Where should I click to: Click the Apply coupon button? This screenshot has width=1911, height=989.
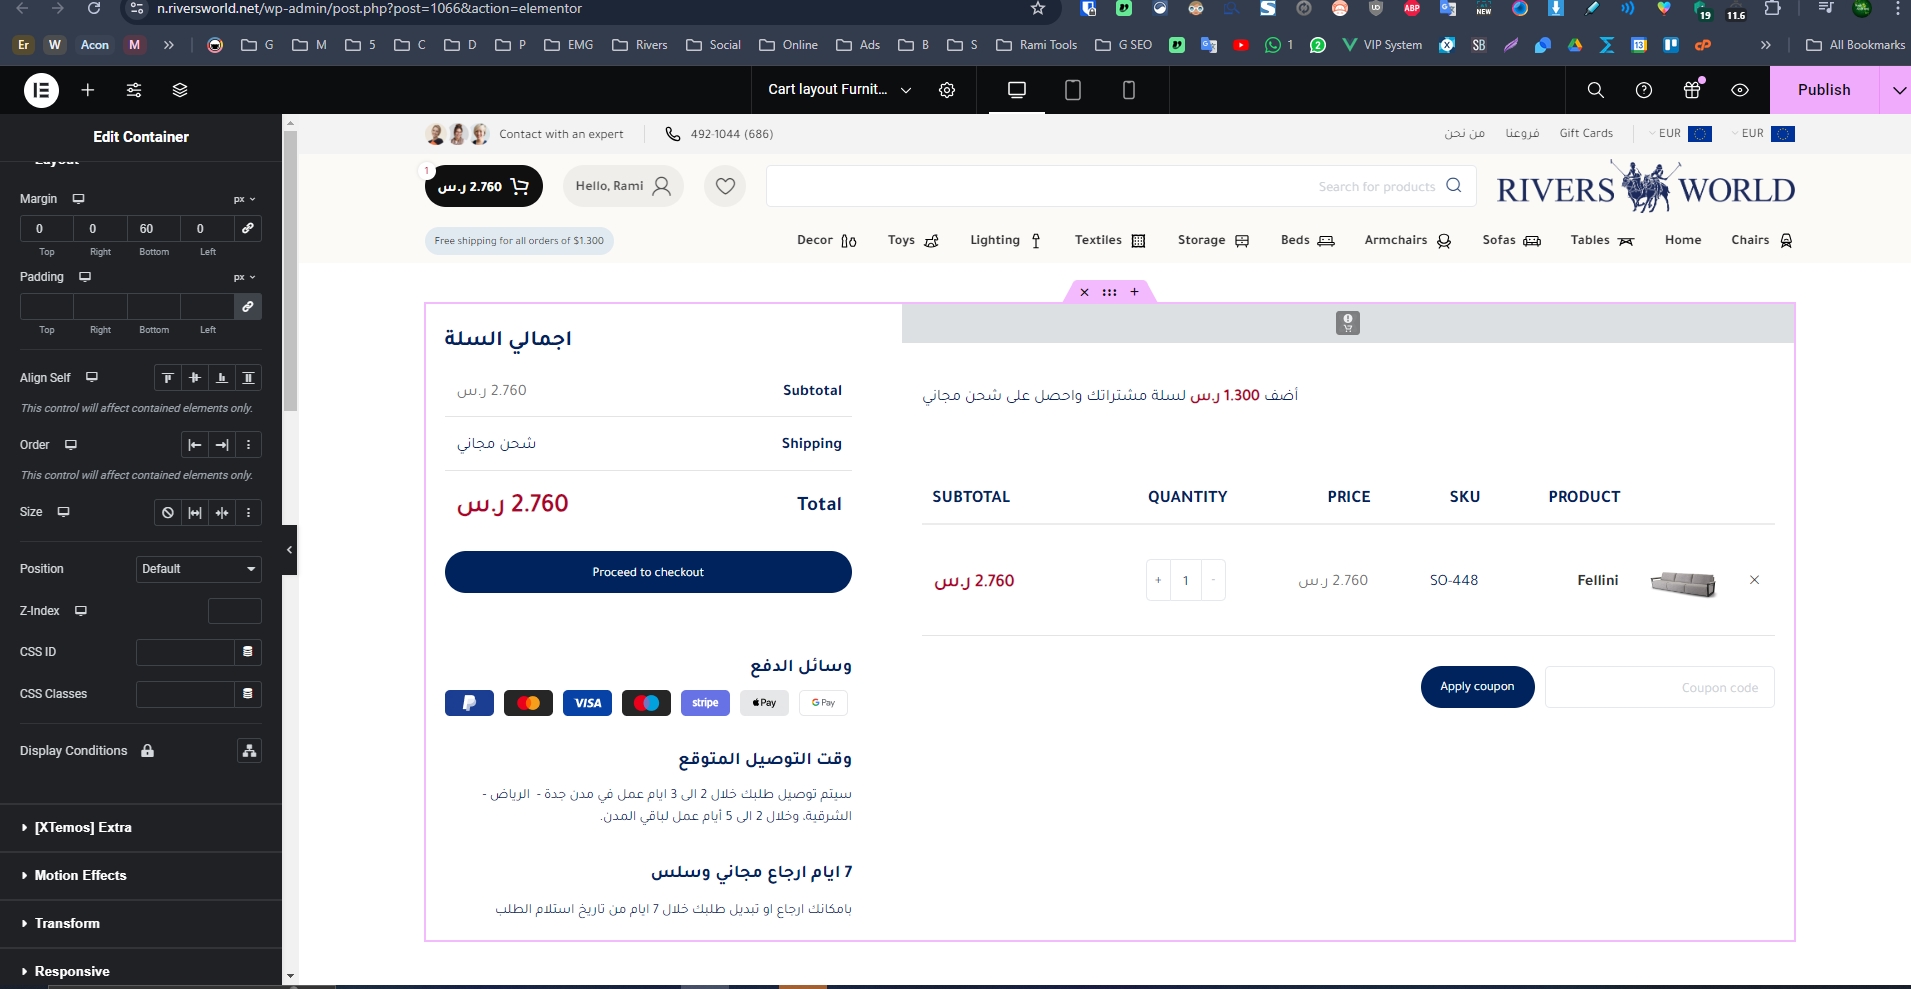(1477, 687)
